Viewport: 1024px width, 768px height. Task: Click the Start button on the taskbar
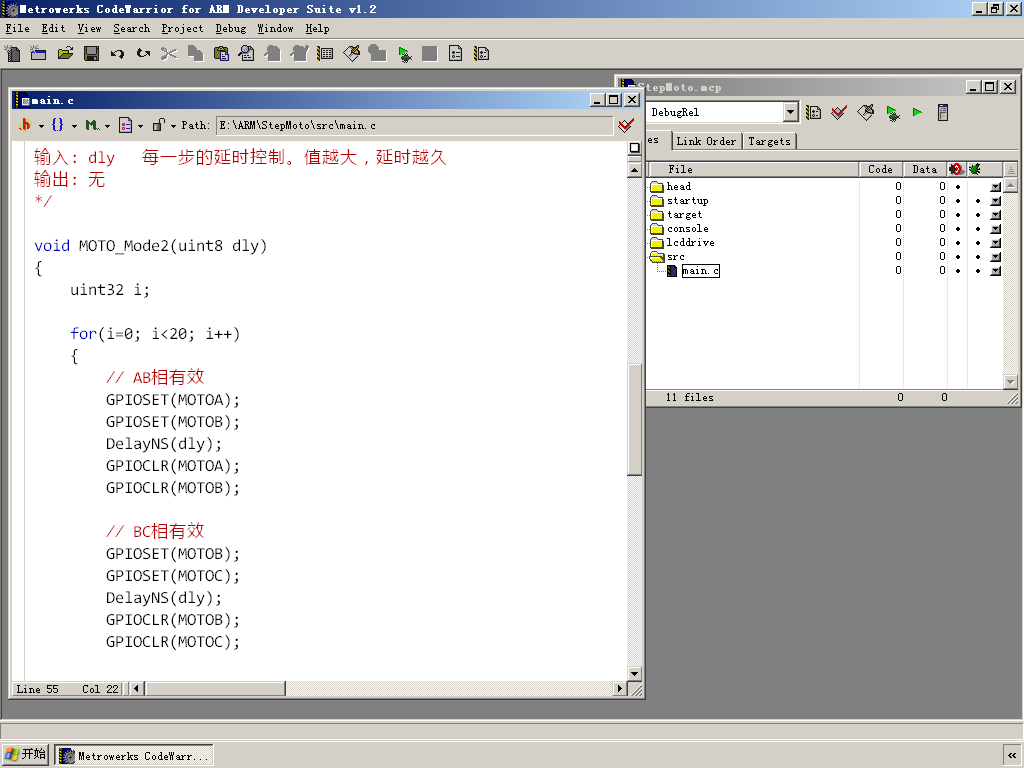[26, 754]
